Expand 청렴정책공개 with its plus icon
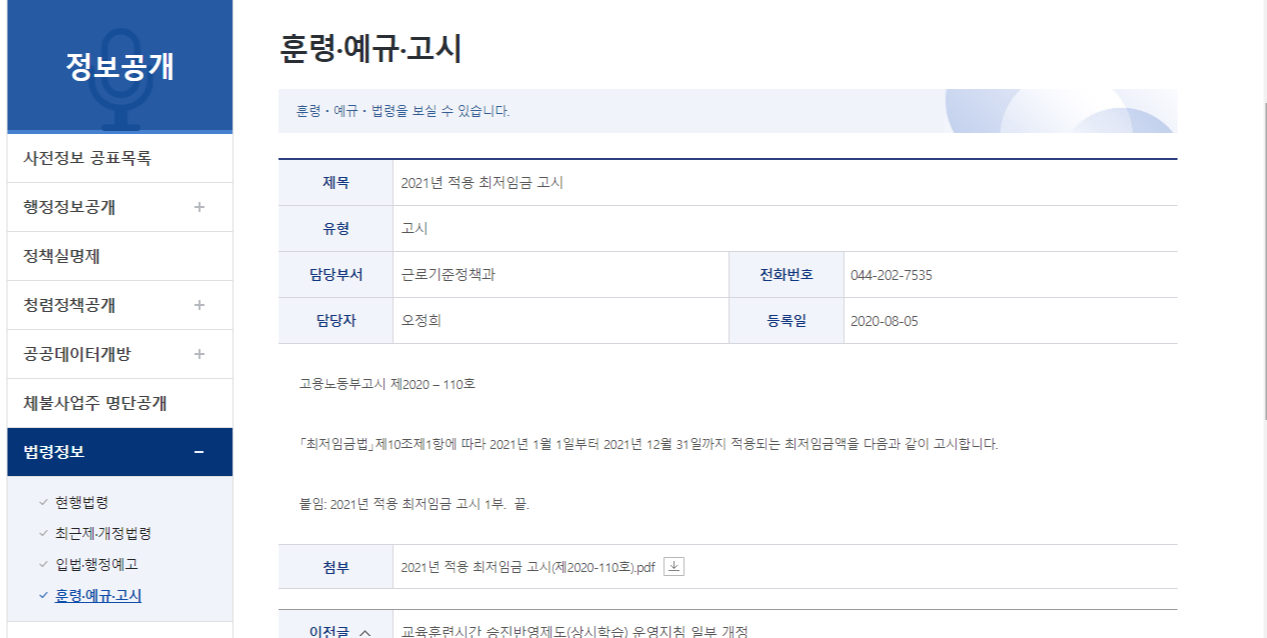Image resolution: width=1267 pixels, height=638 pixels. [199, 305]
